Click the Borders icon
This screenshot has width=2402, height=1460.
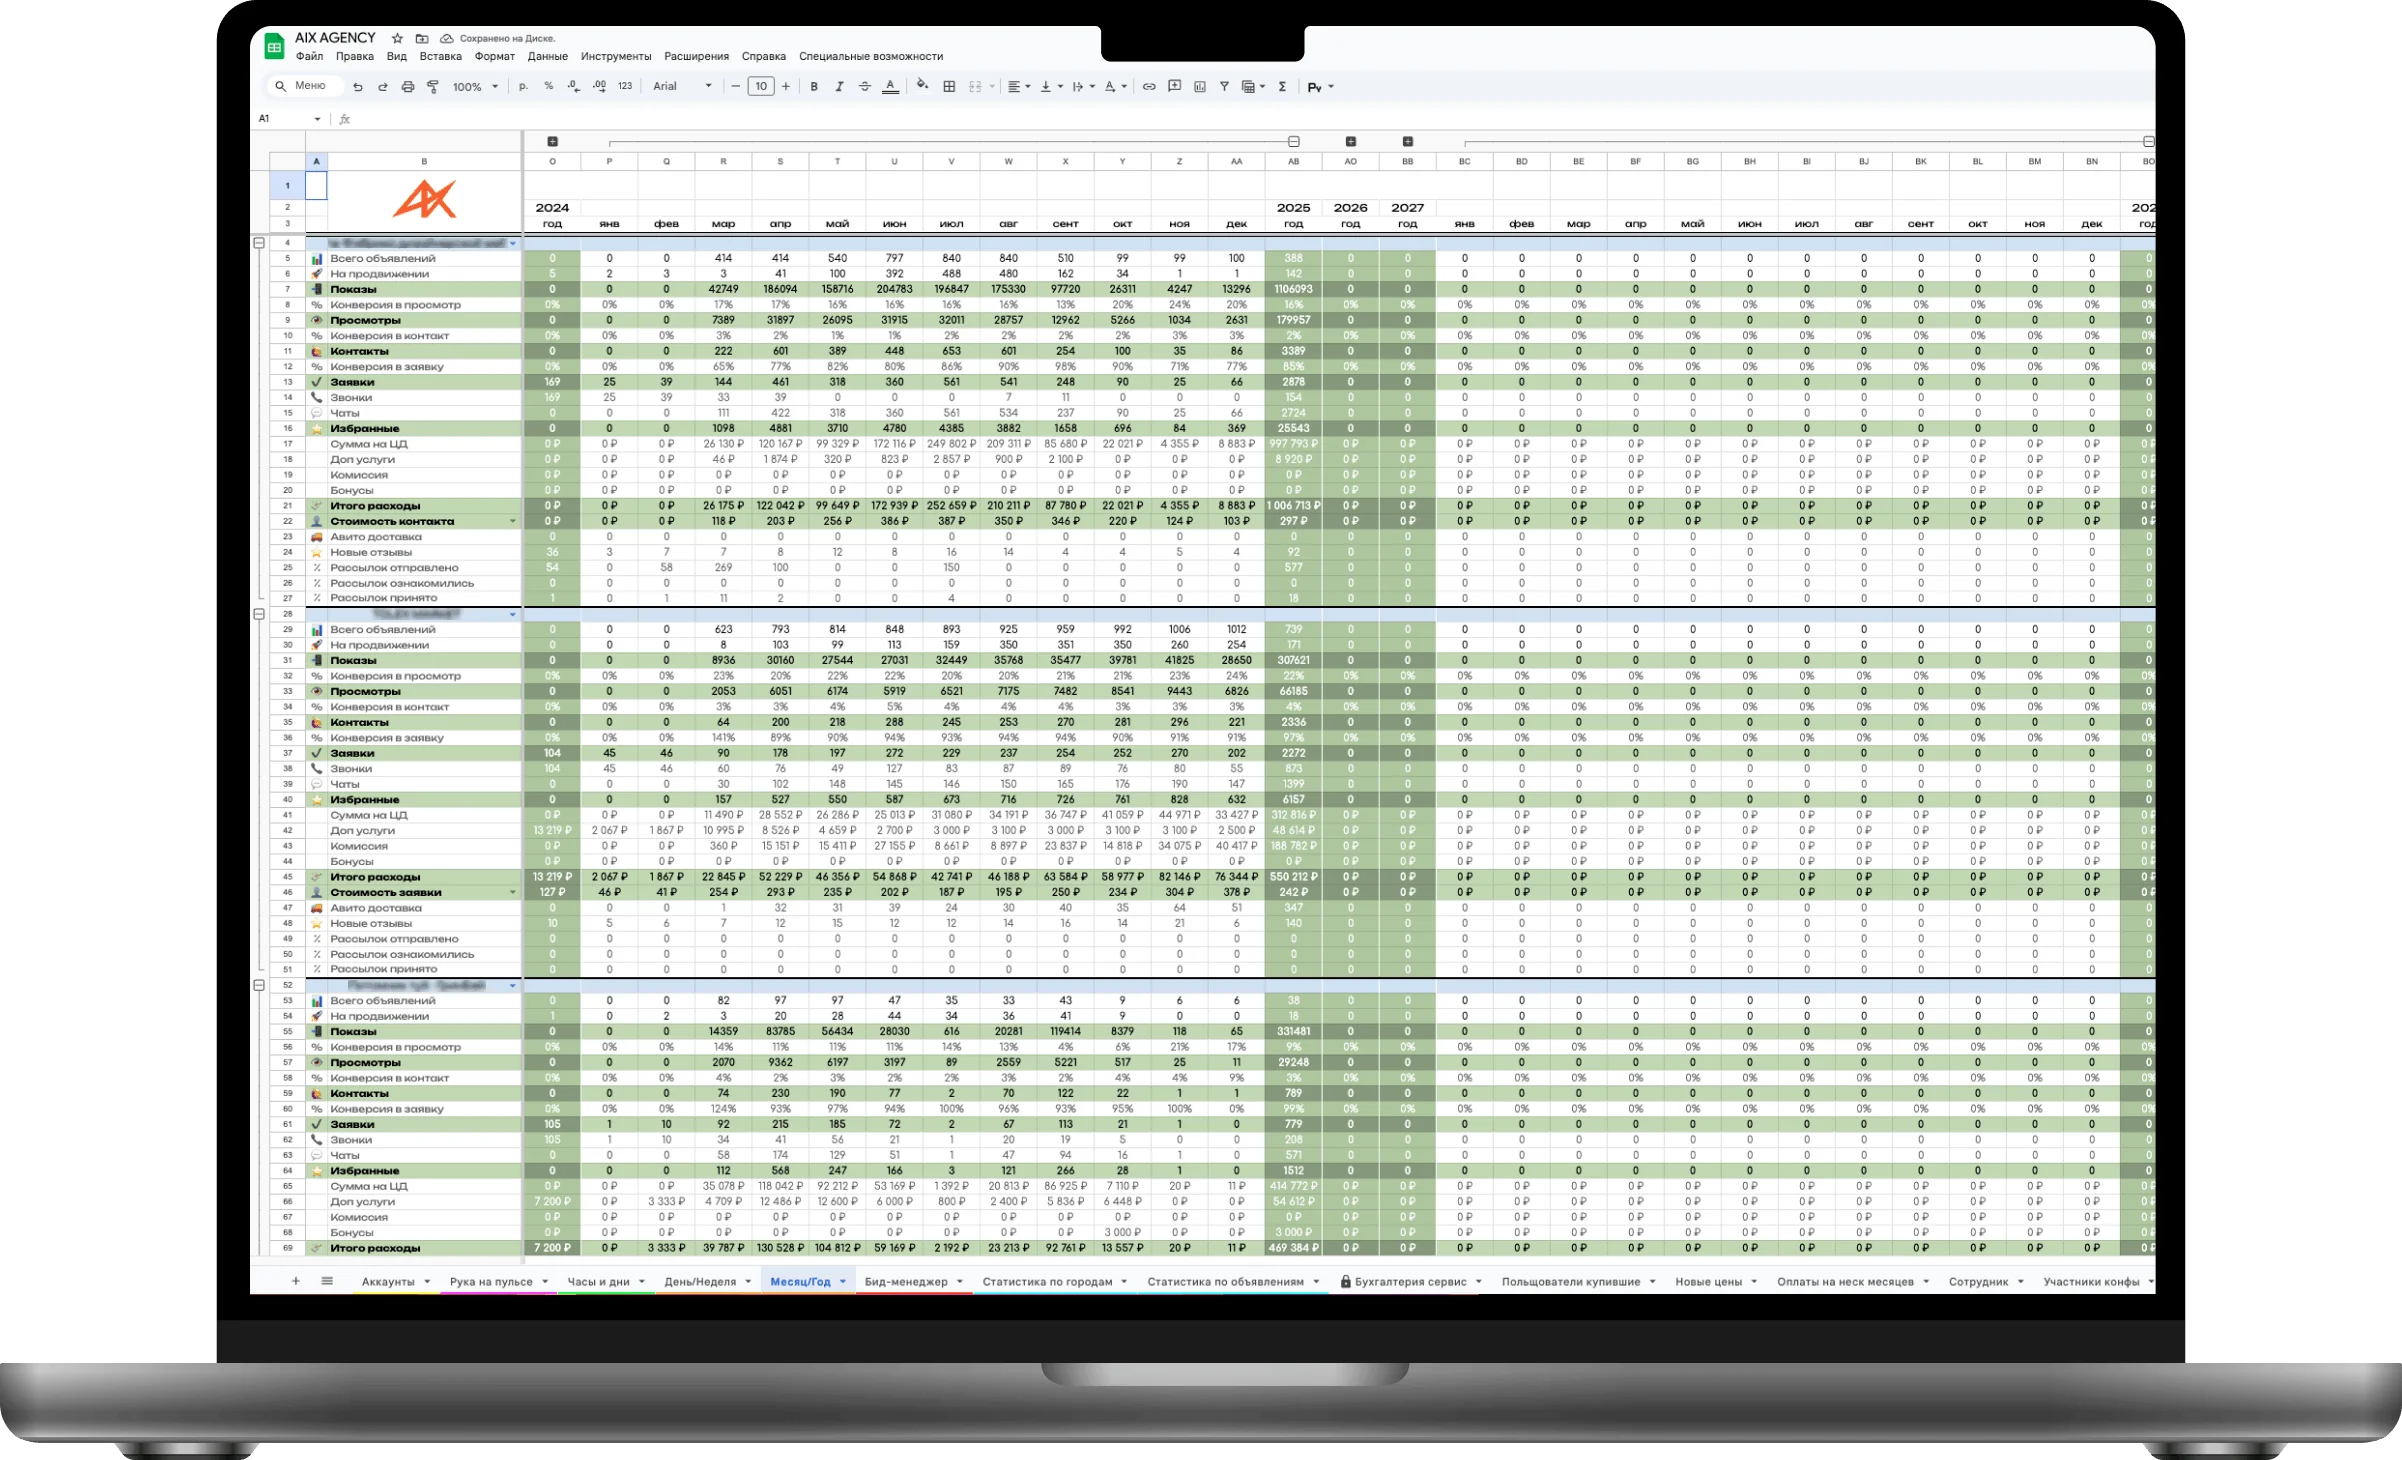tap(949, 87)
